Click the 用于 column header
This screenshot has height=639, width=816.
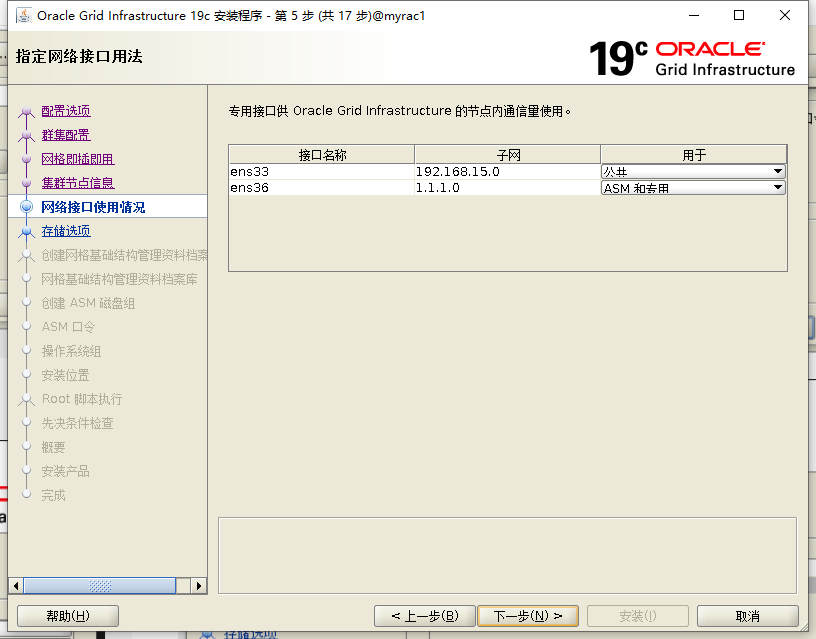pos(694,155)
